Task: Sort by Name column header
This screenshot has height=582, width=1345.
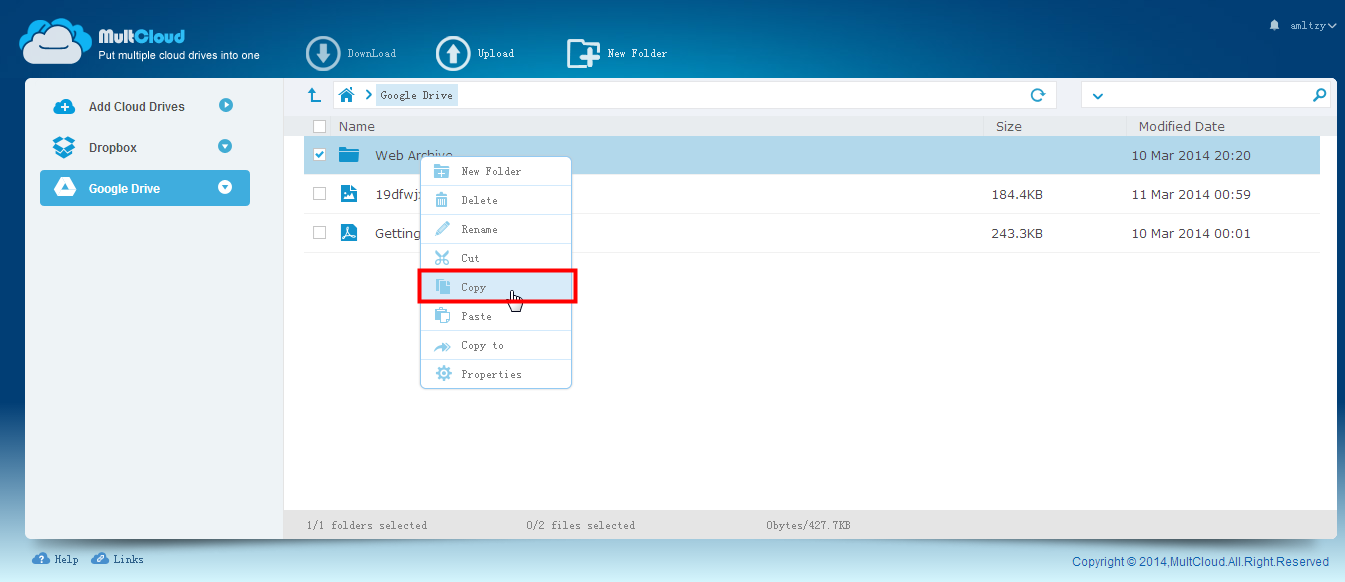Action: (x=357, y=126)
